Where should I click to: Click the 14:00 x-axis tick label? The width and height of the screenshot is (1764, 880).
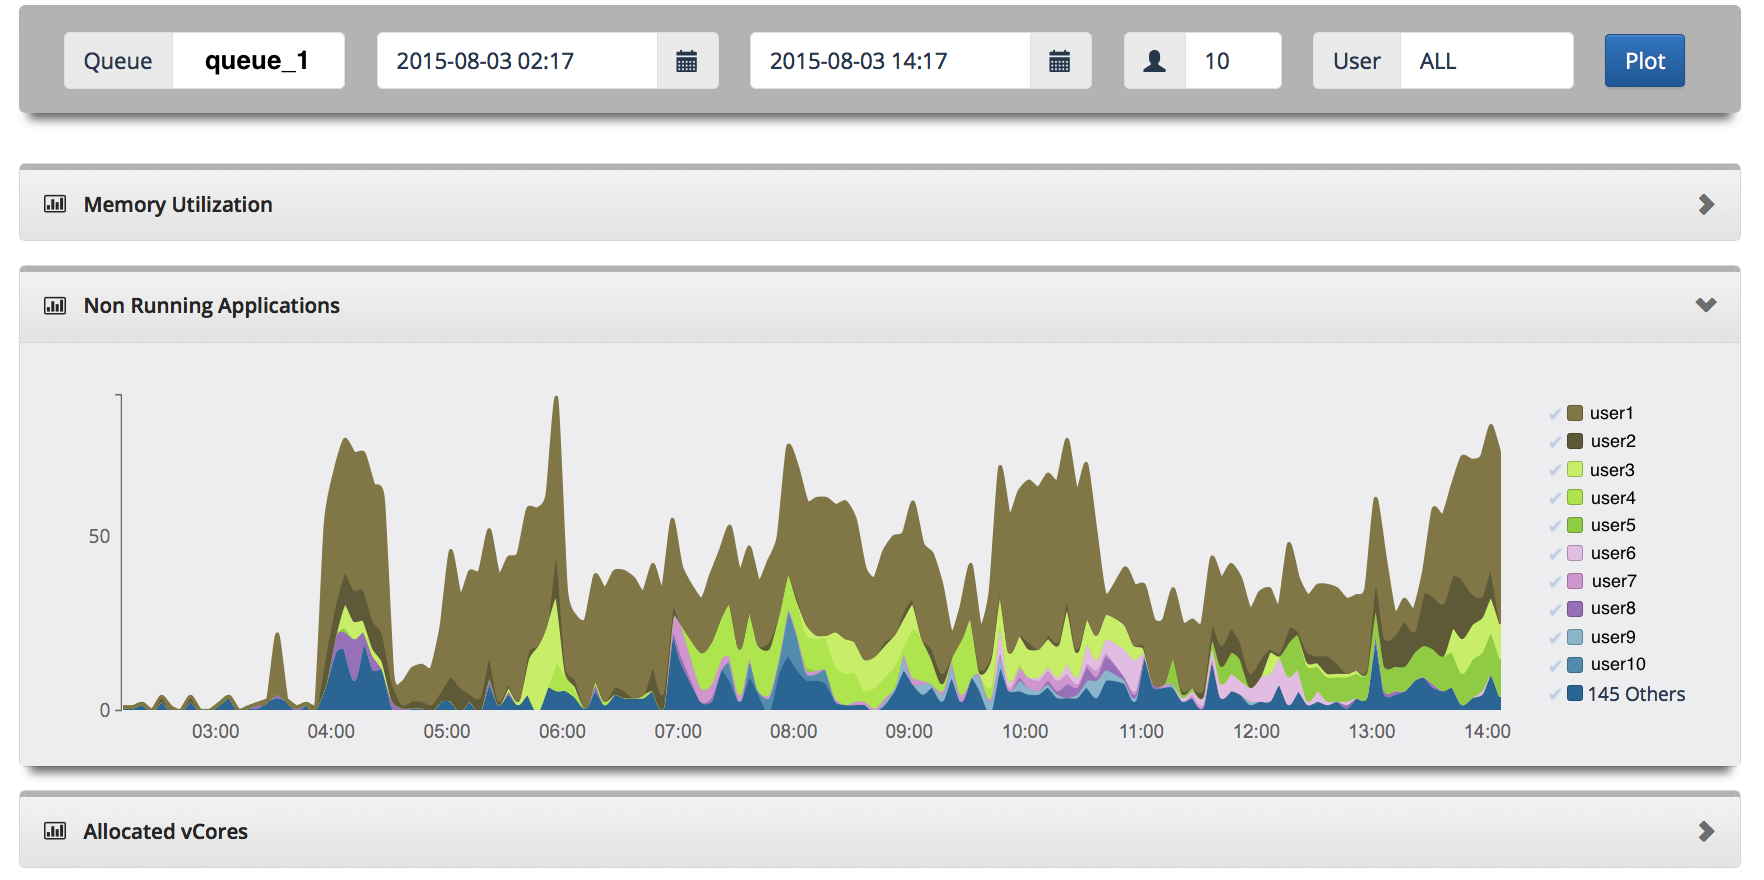tap(1487, 732)
